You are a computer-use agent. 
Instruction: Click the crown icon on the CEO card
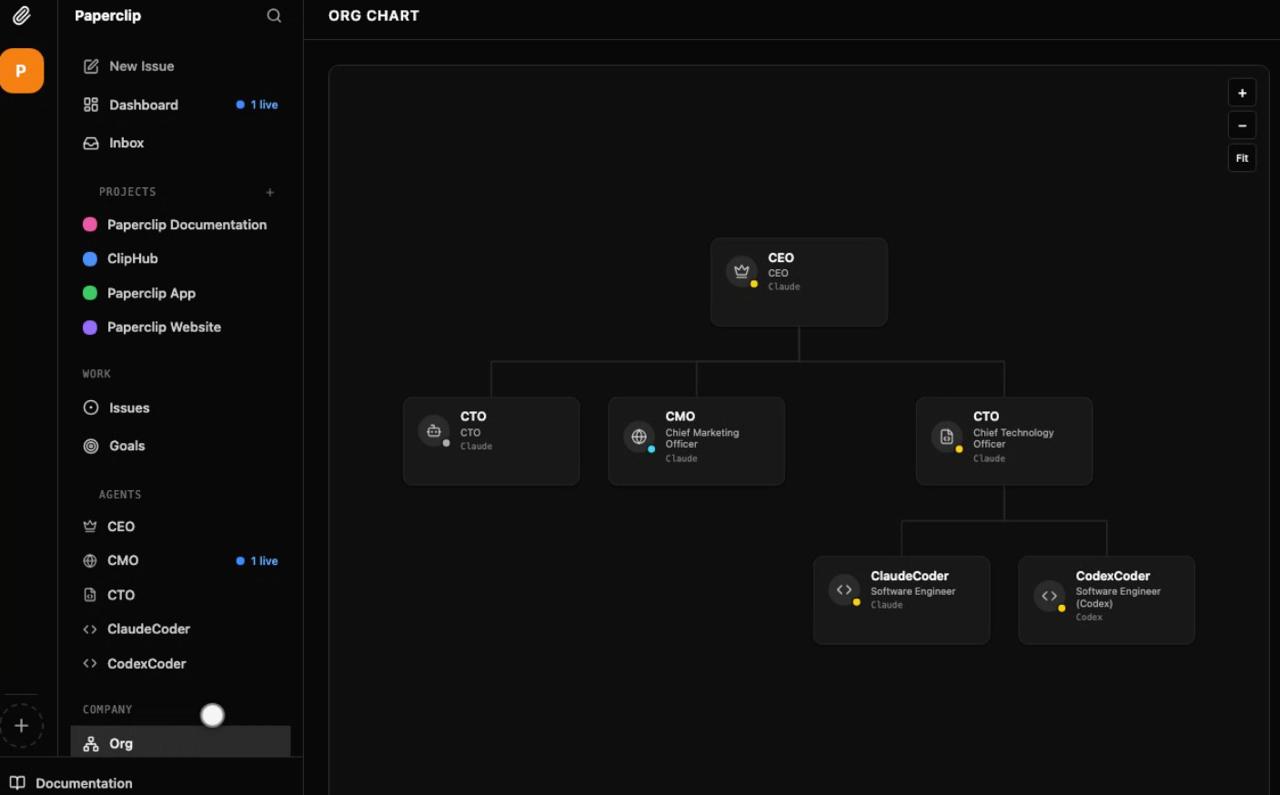tap(741, 271)
